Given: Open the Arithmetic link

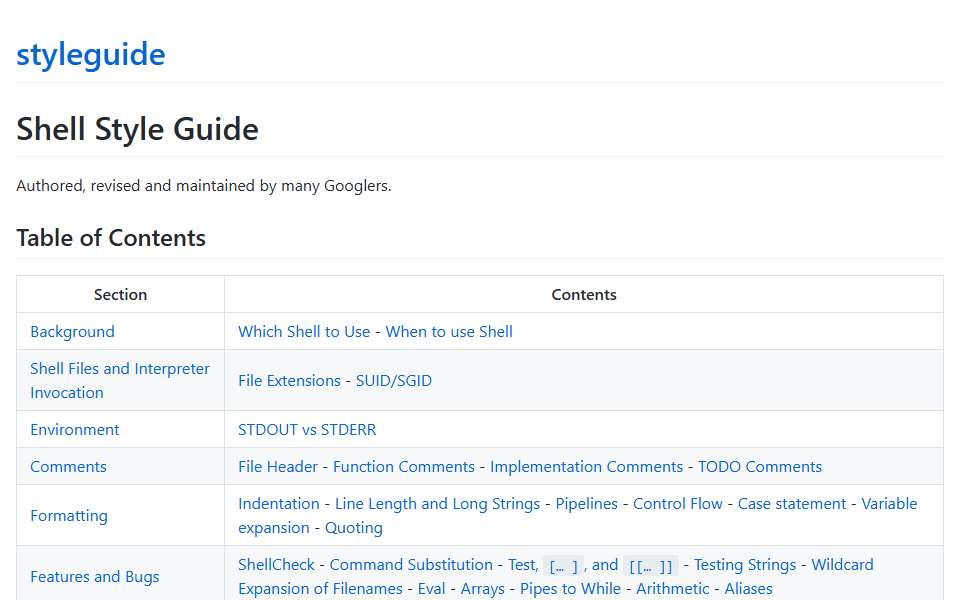Looking at the screenshot, I should 672,589.
